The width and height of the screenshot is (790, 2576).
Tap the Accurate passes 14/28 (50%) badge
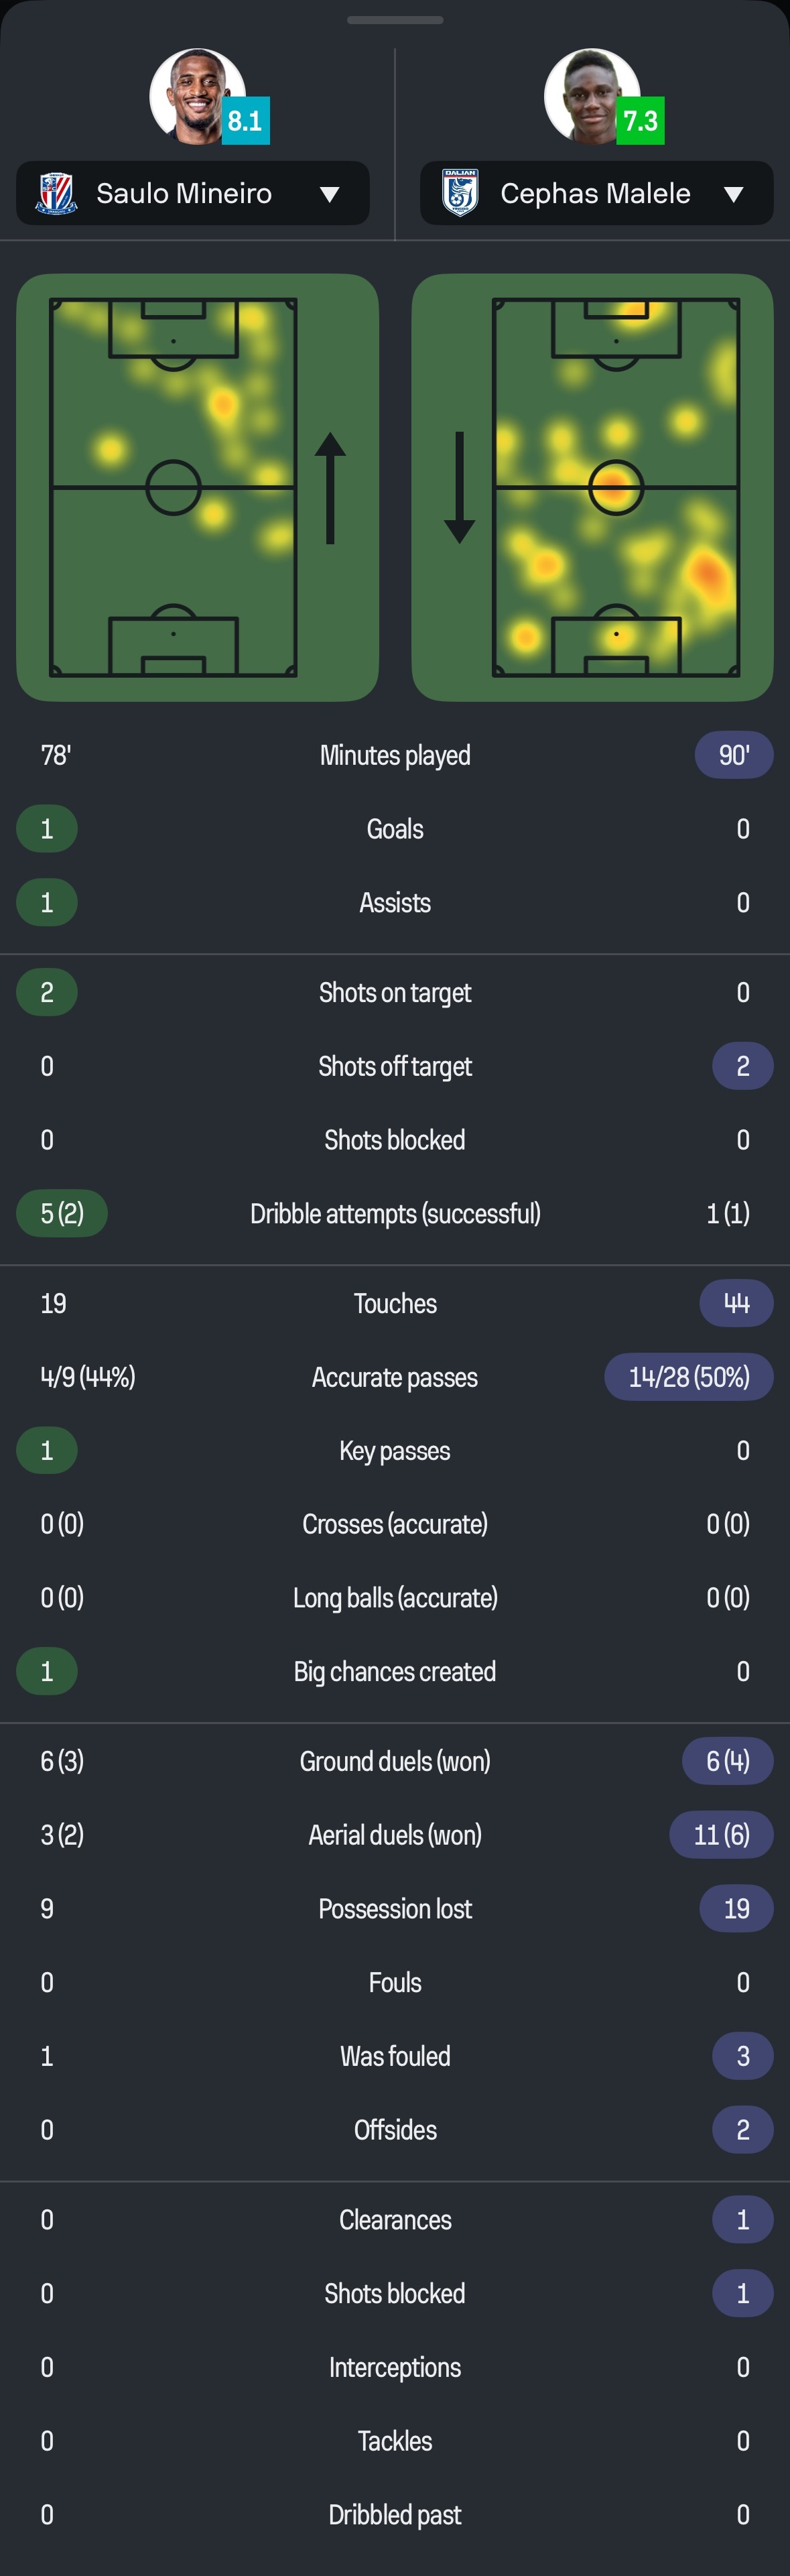(689, 1377)
